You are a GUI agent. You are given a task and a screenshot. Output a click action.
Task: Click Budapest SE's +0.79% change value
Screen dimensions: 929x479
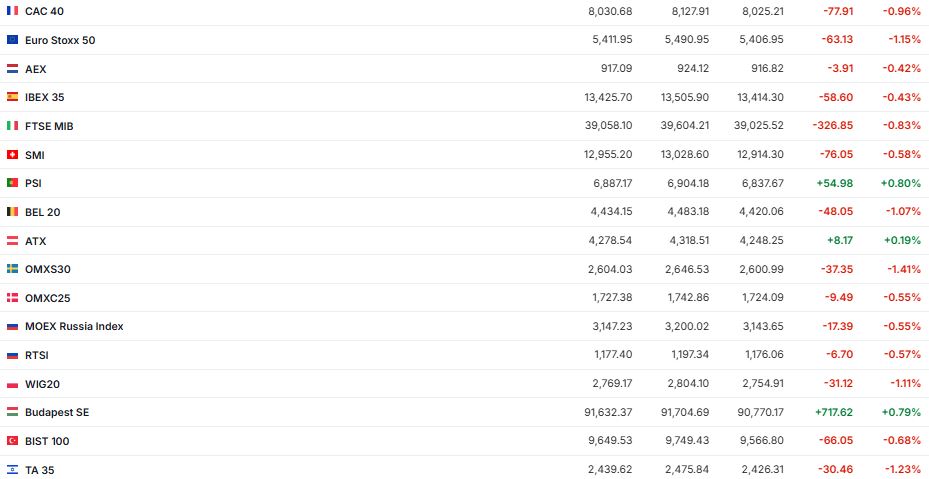click(x=900, y=412)
